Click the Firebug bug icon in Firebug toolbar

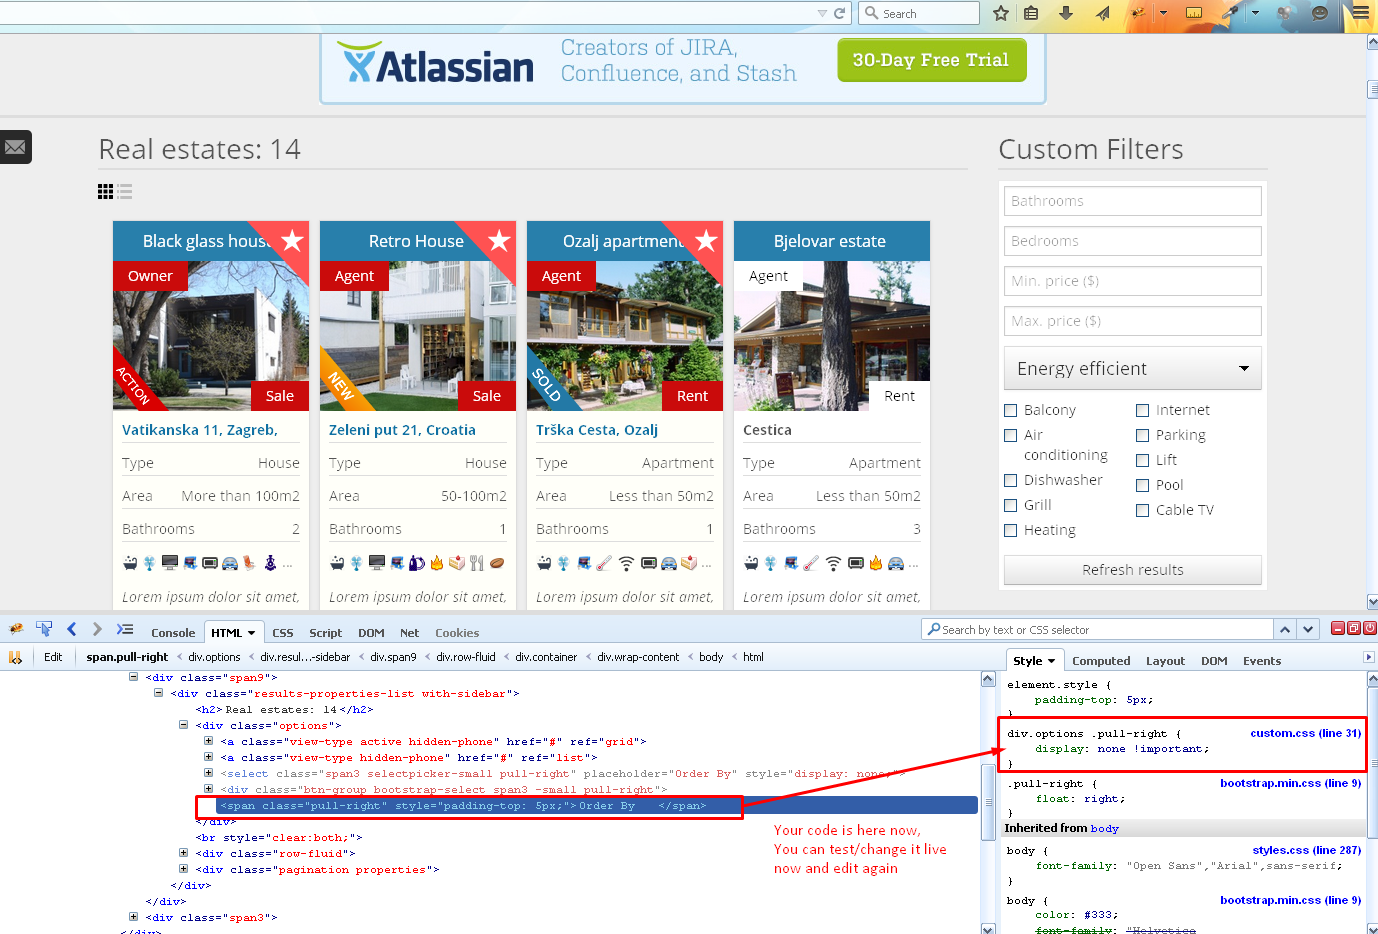[x=16, y=630]
